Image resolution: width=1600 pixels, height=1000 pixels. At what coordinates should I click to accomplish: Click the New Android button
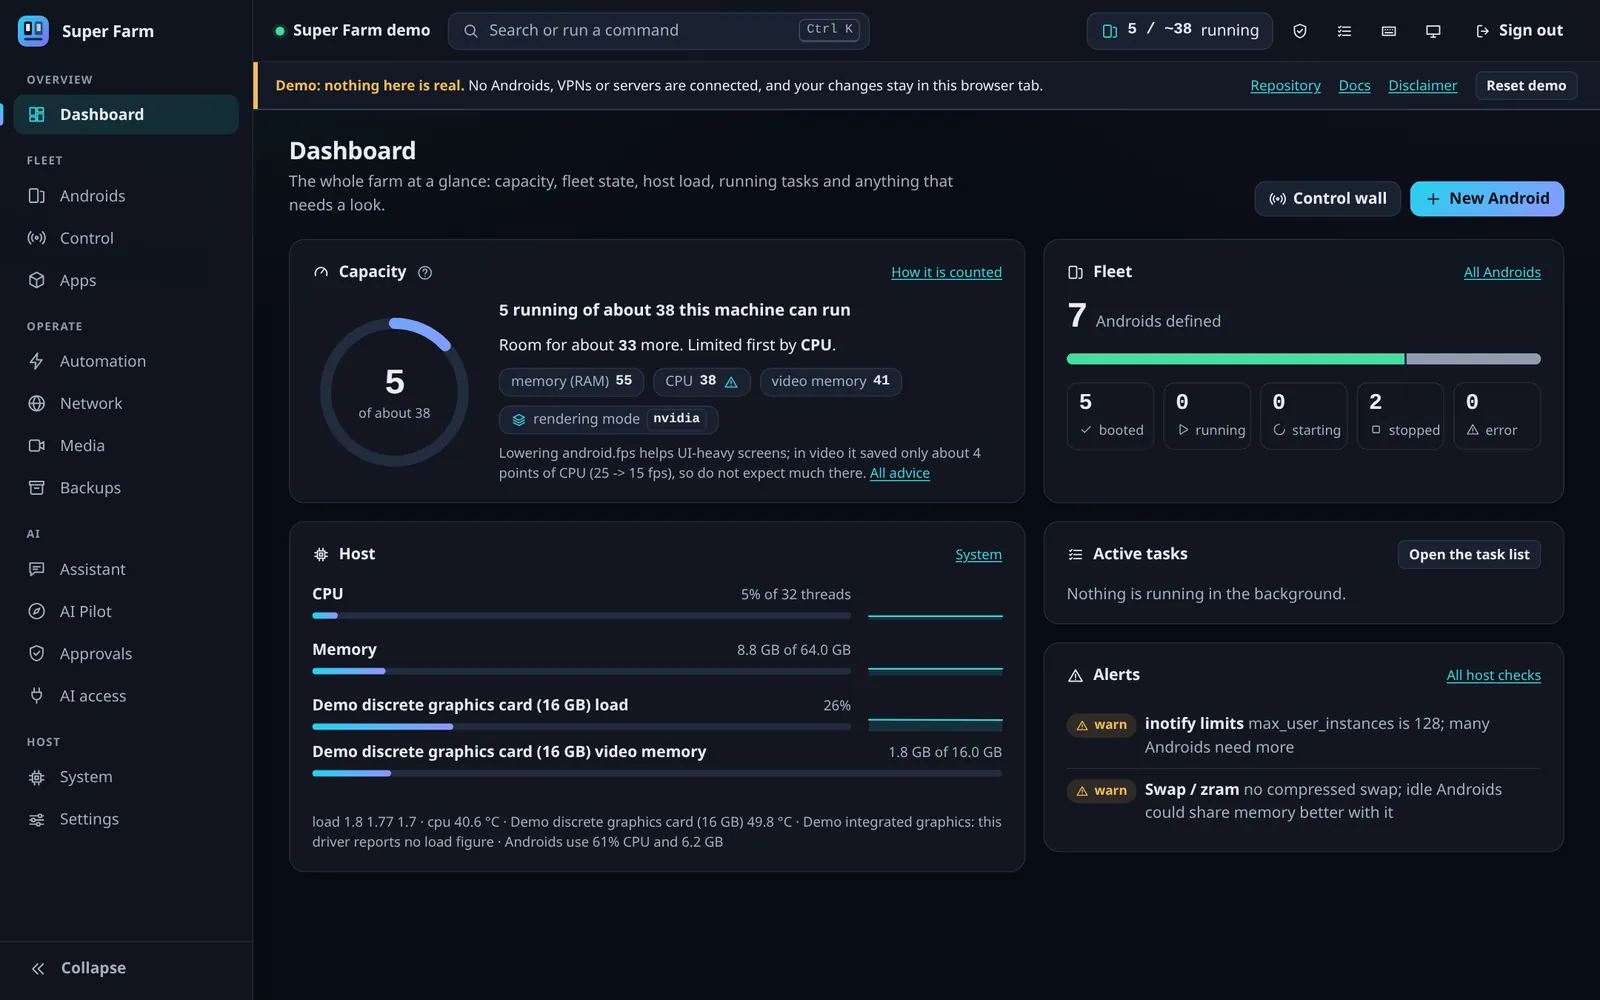1487,198
